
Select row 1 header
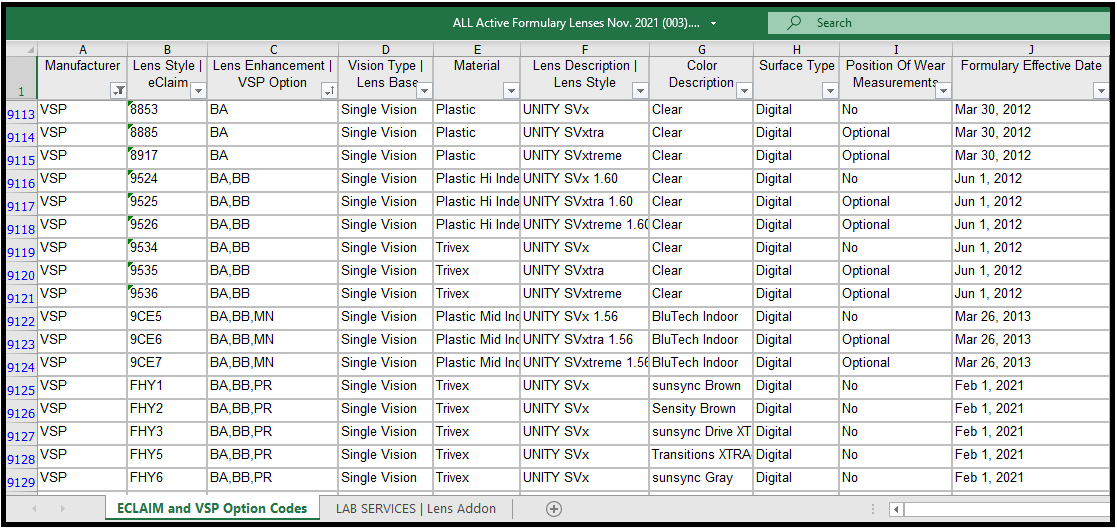click(21, 78)
